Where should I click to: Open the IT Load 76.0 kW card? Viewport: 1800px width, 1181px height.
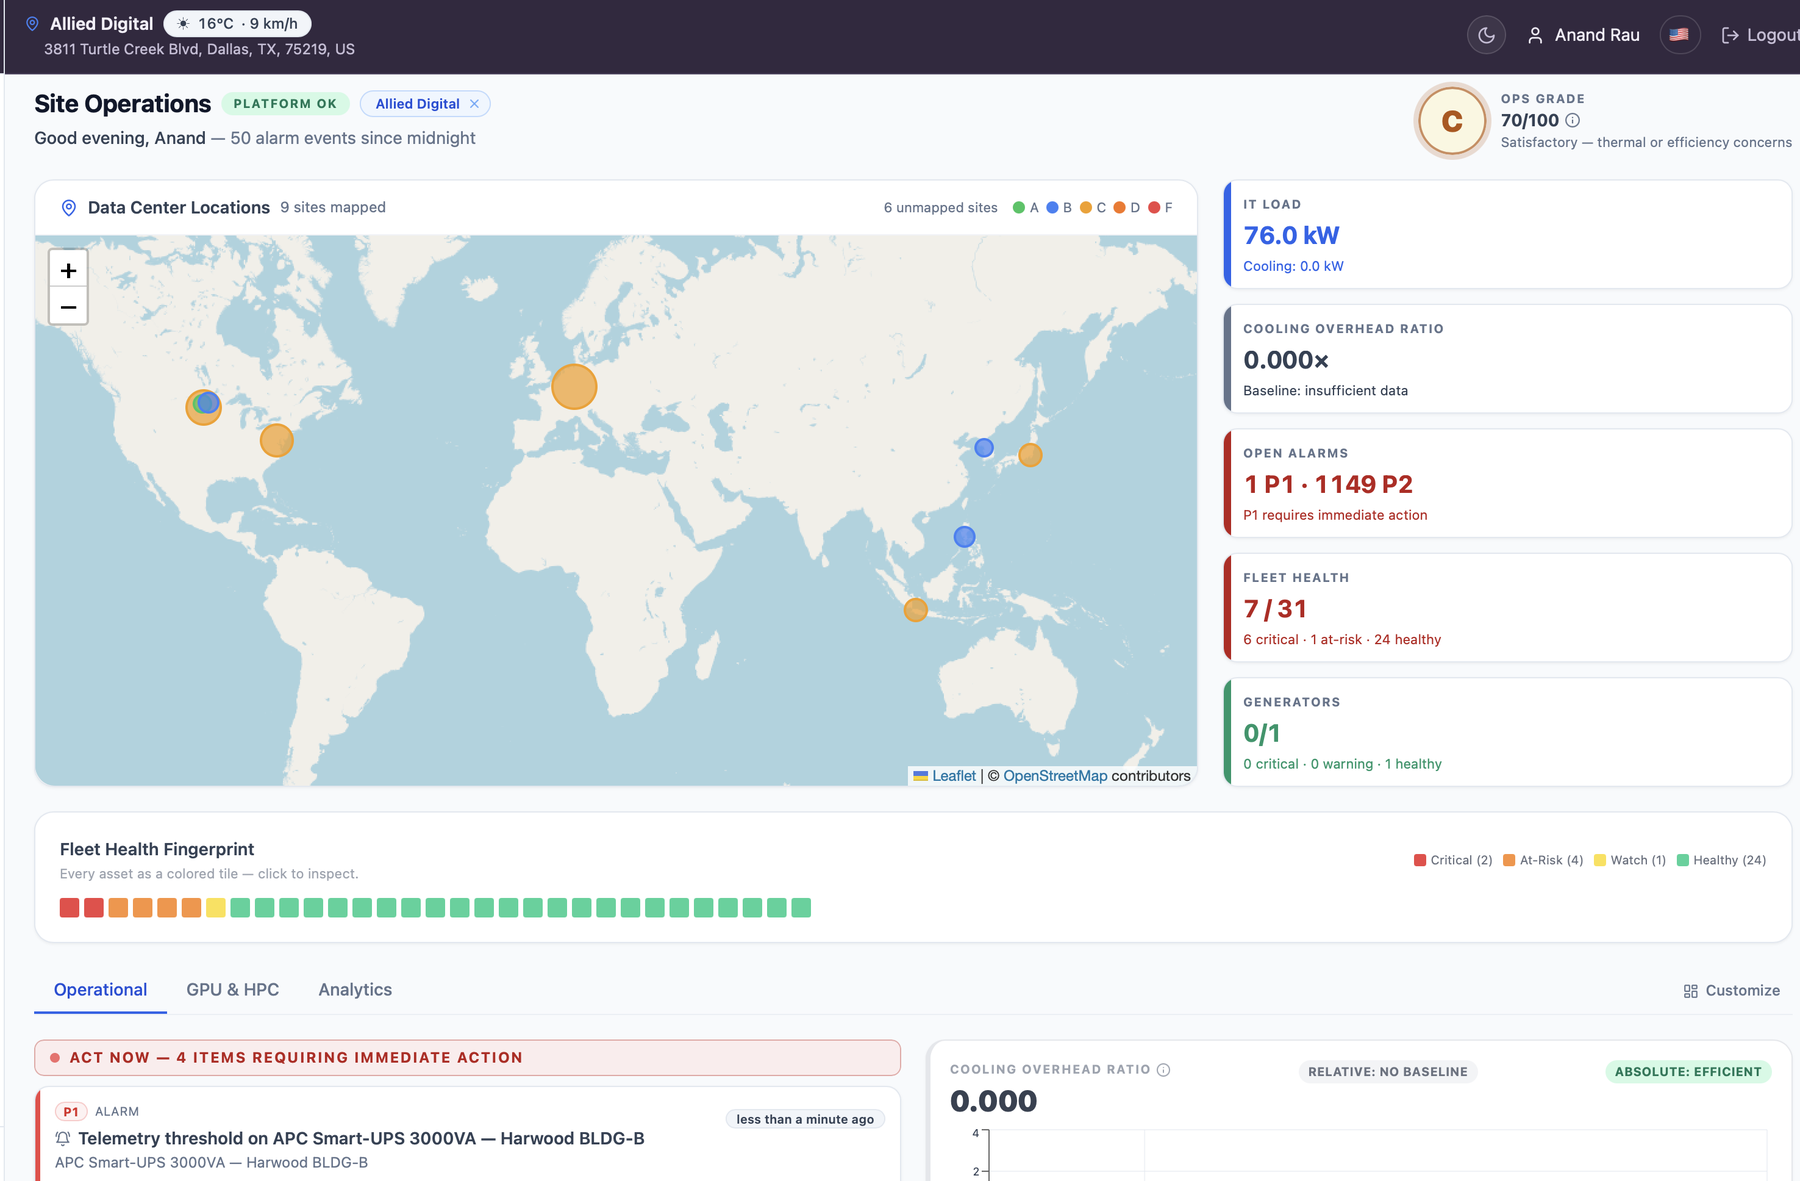(1508, 235)
